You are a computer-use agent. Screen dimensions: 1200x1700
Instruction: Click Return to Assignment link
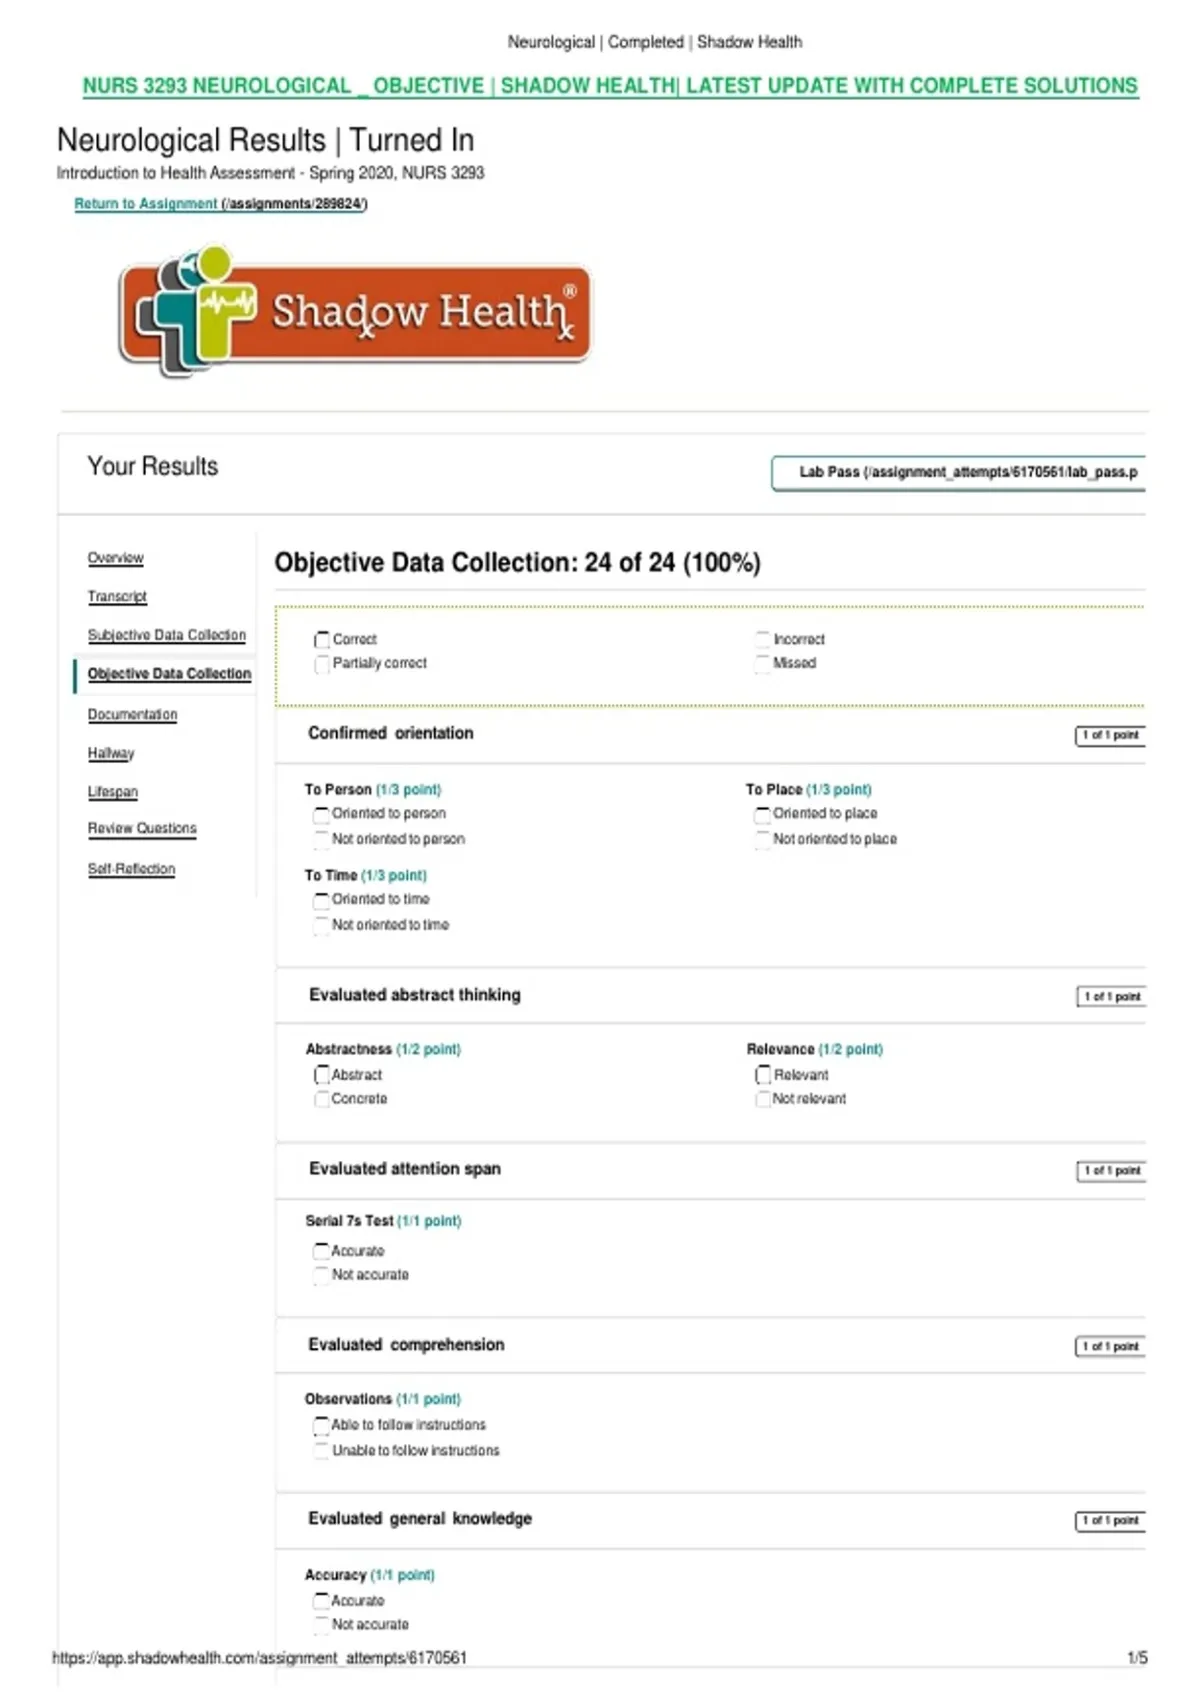click(x=220, y=204)
